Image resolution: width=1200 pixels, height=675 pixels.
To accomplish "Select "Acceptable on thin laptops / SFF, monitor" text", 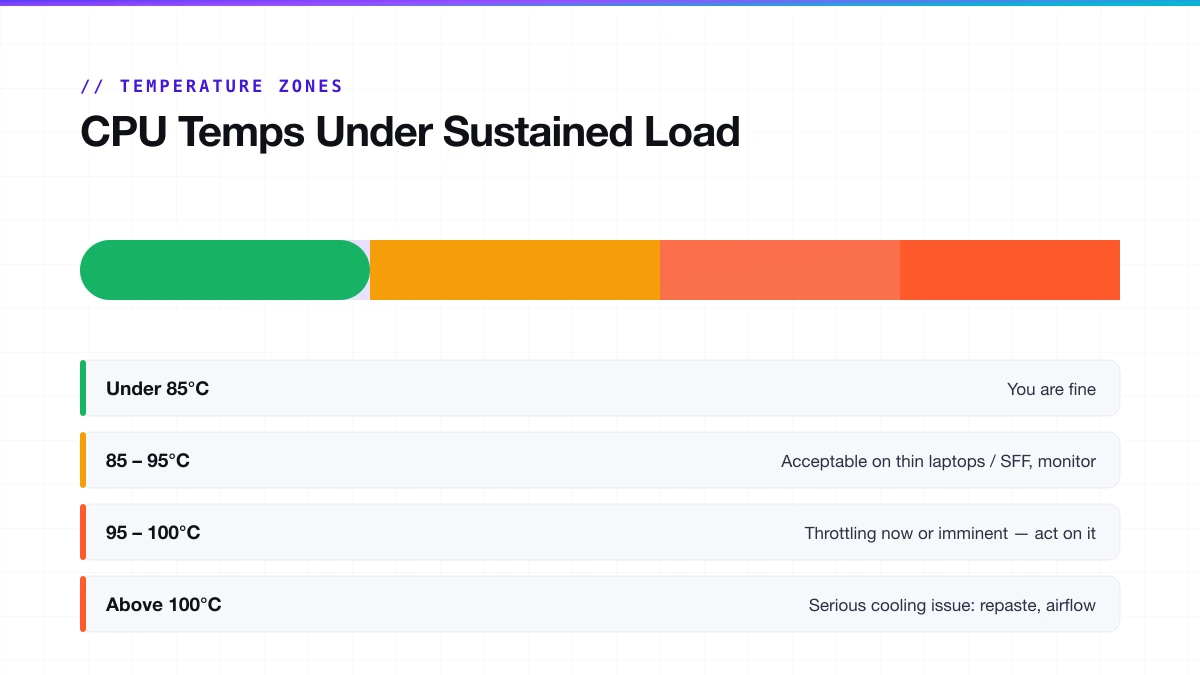I will 938,461.
